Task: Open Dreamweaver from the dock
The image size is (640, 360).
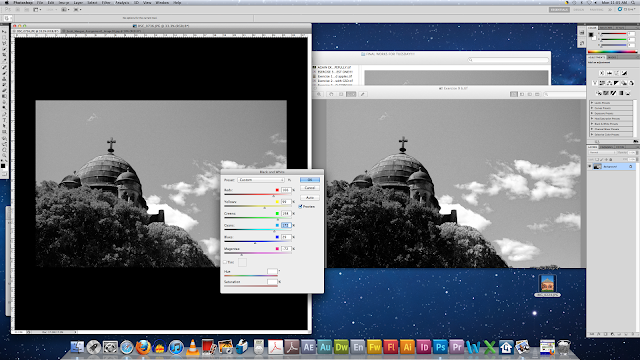Action: (x=341, y=347)
